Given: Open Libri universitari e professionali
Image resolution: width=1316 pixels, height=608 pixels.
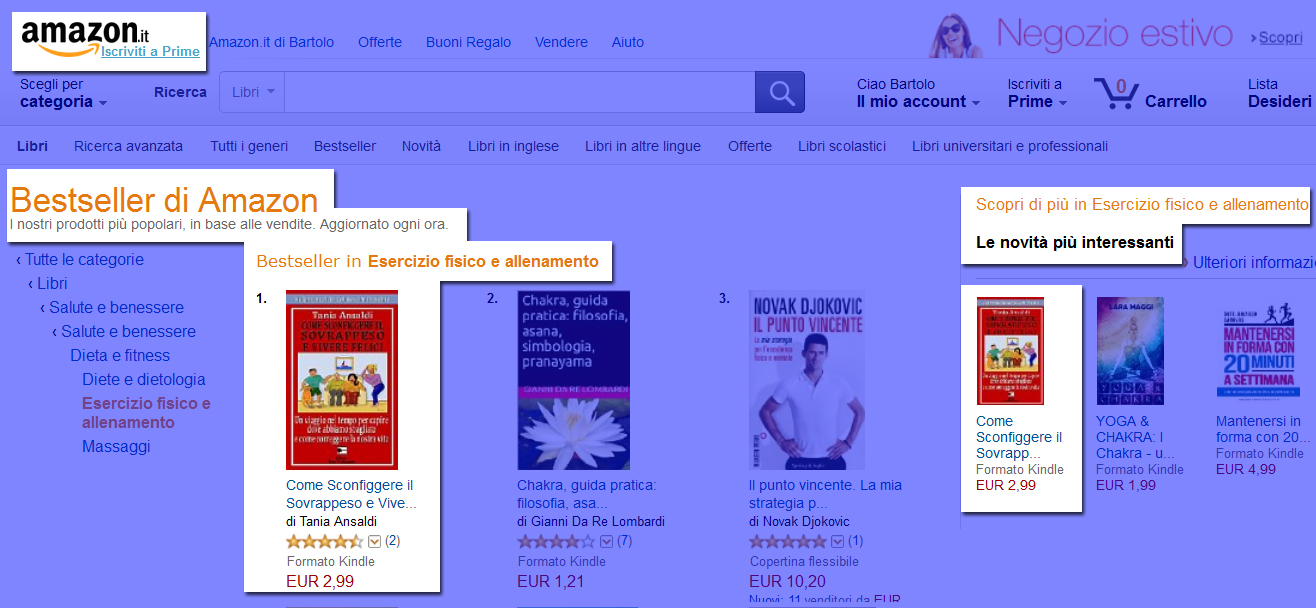Looking at the screenshot, I should [x=1010, y=146].
